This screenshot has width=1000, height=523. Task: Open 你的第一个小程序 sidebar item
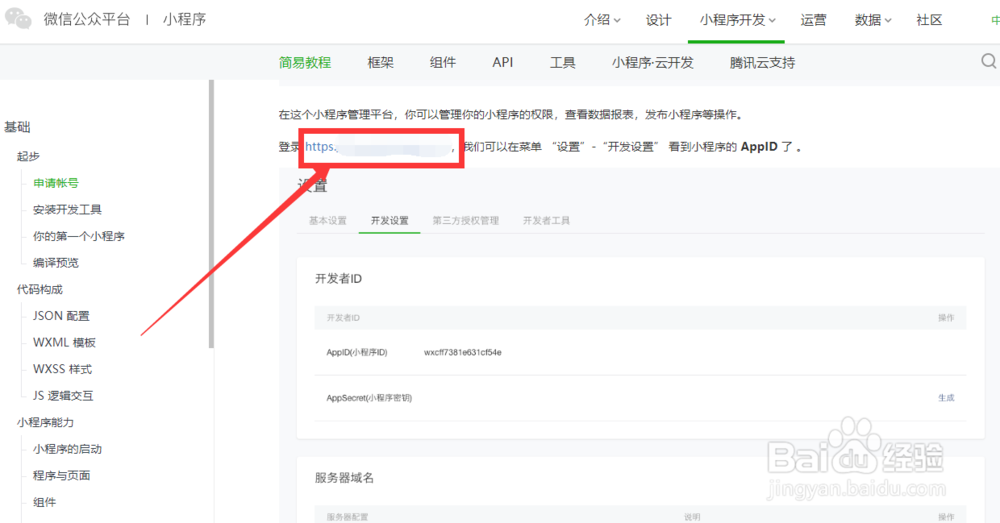click(79, 236)
